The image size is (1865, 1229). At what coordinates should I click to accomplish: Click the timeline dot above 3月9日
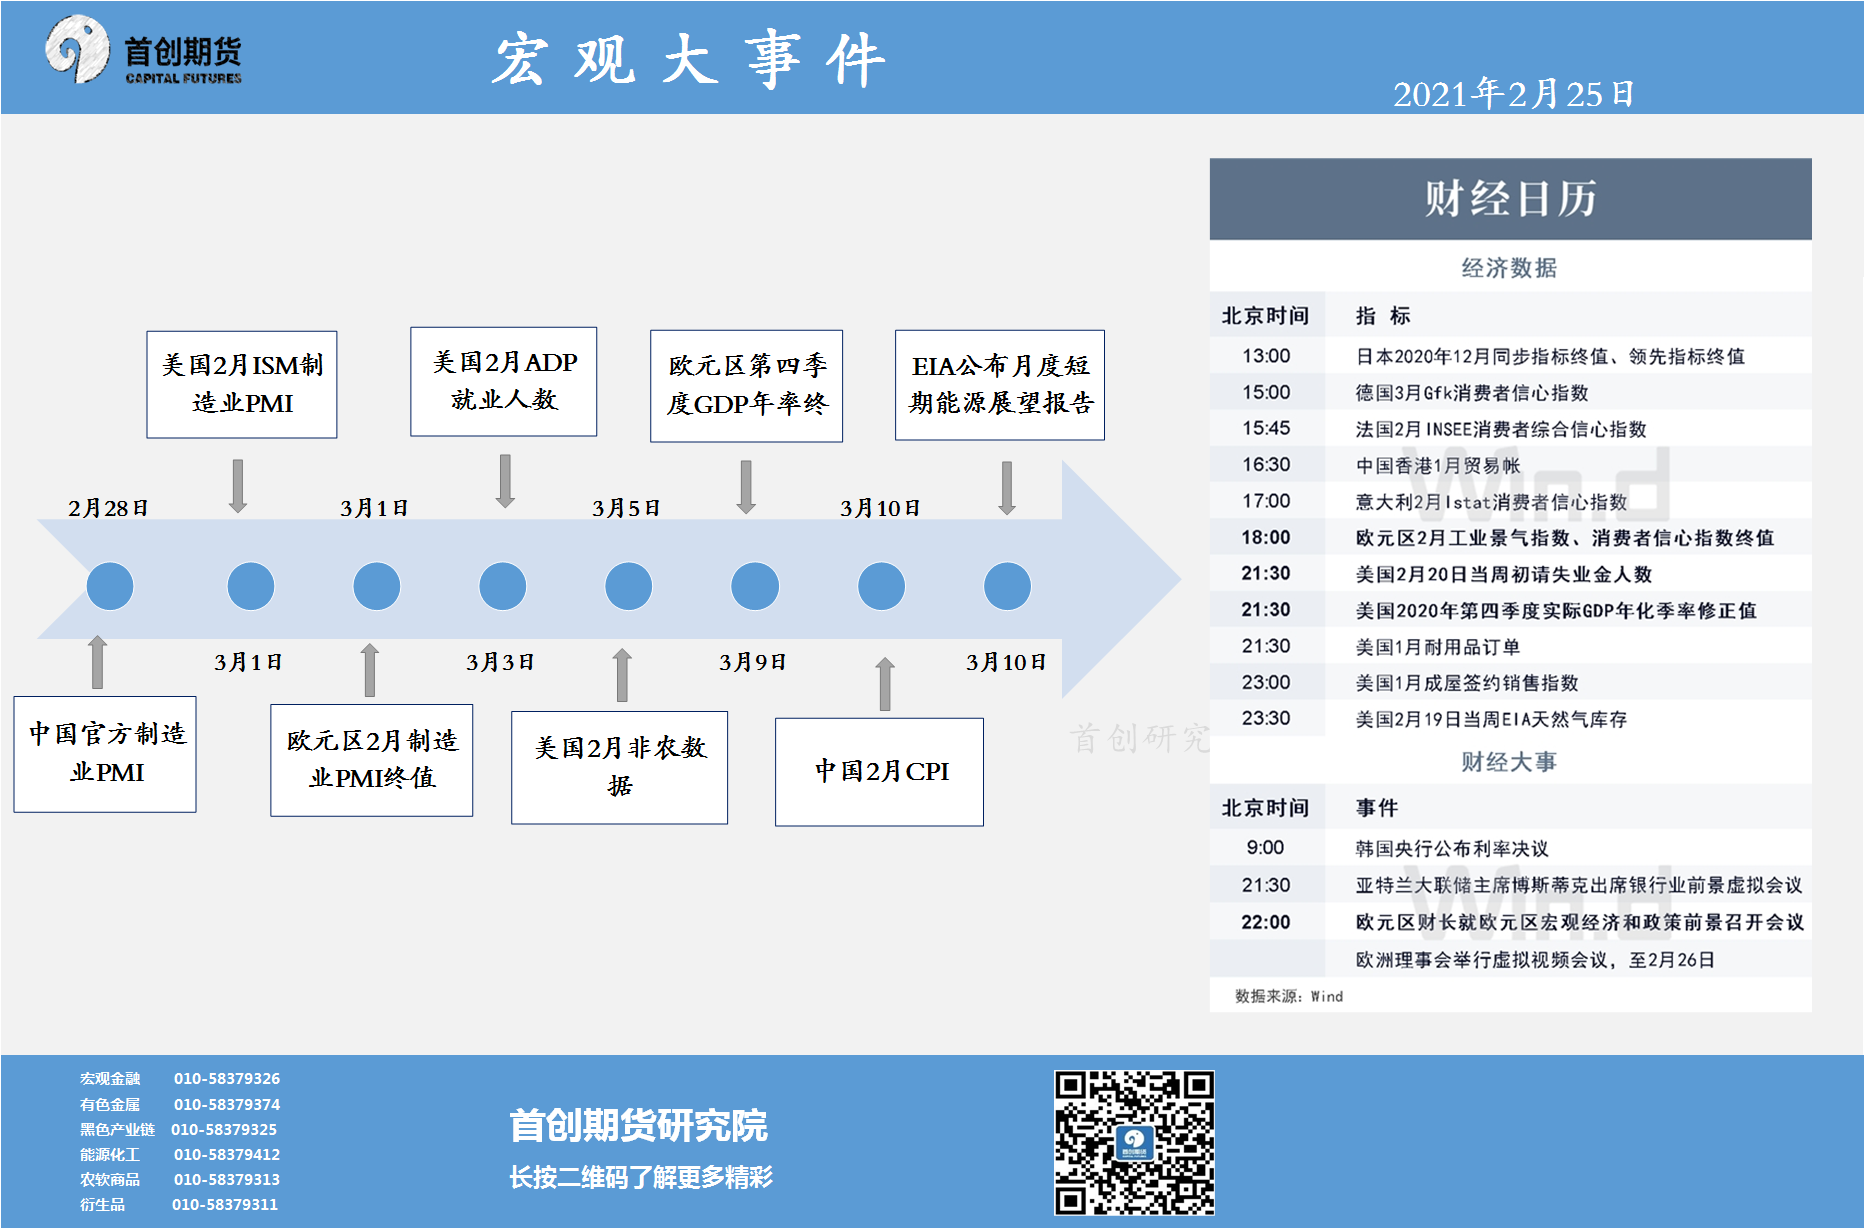pos(755,586)
